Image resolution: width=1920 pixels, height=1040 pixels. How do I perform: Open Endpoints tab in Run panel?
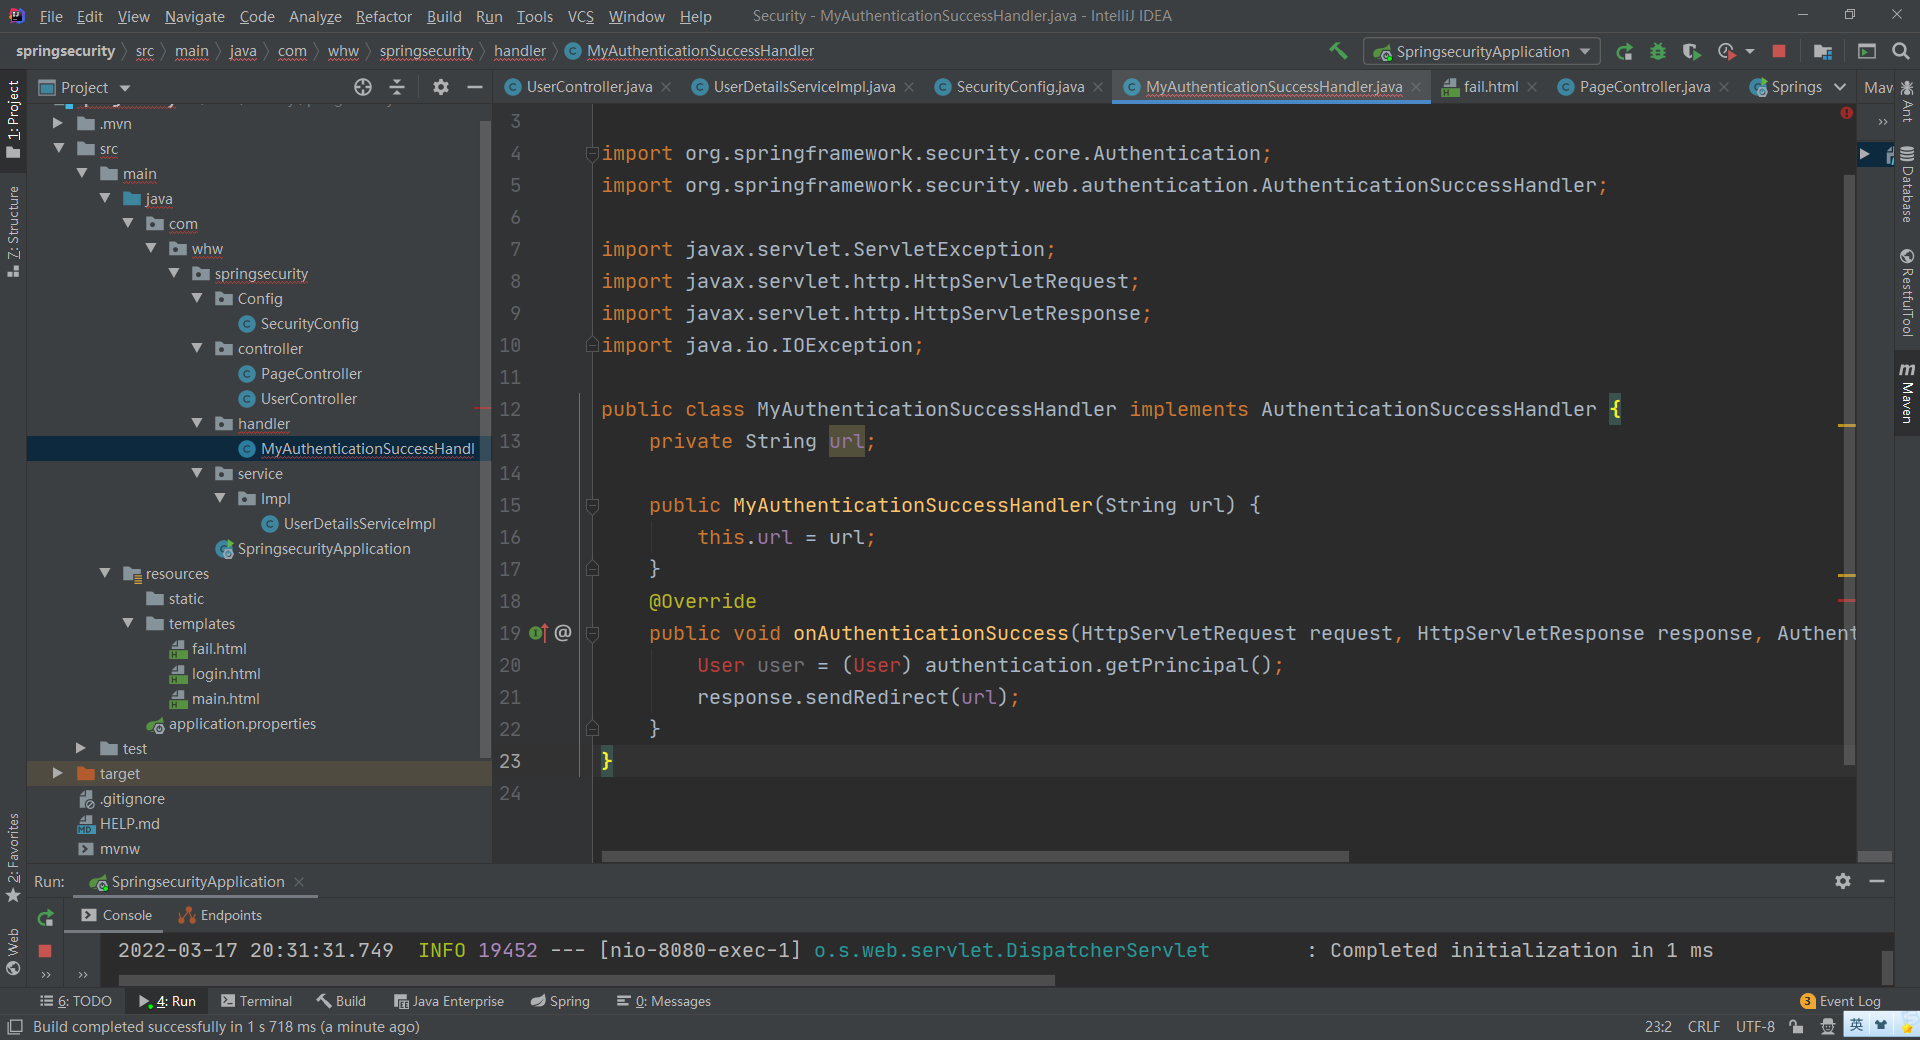(x=220, y=915)
